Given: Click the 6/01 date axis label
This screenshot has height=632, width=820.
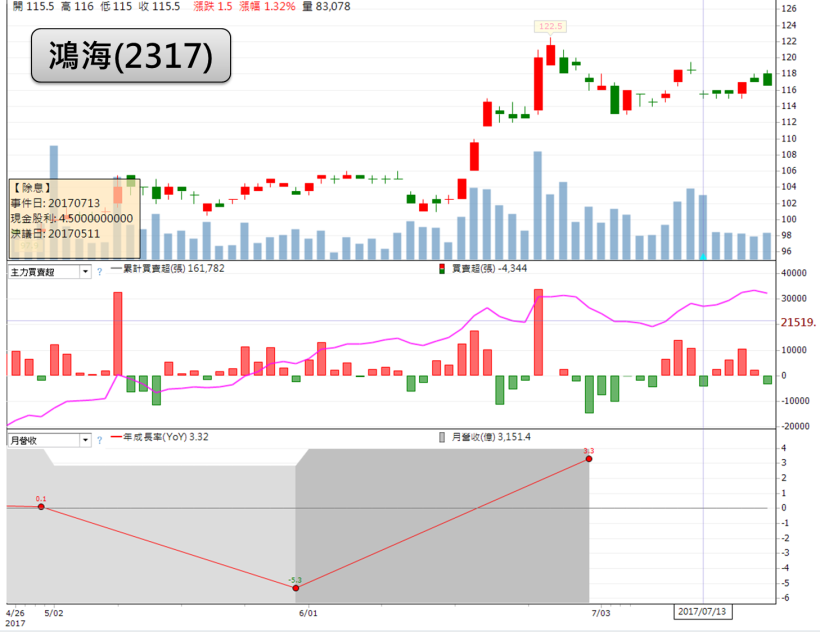Looking at the screenshot, I should tap(308, 613).
